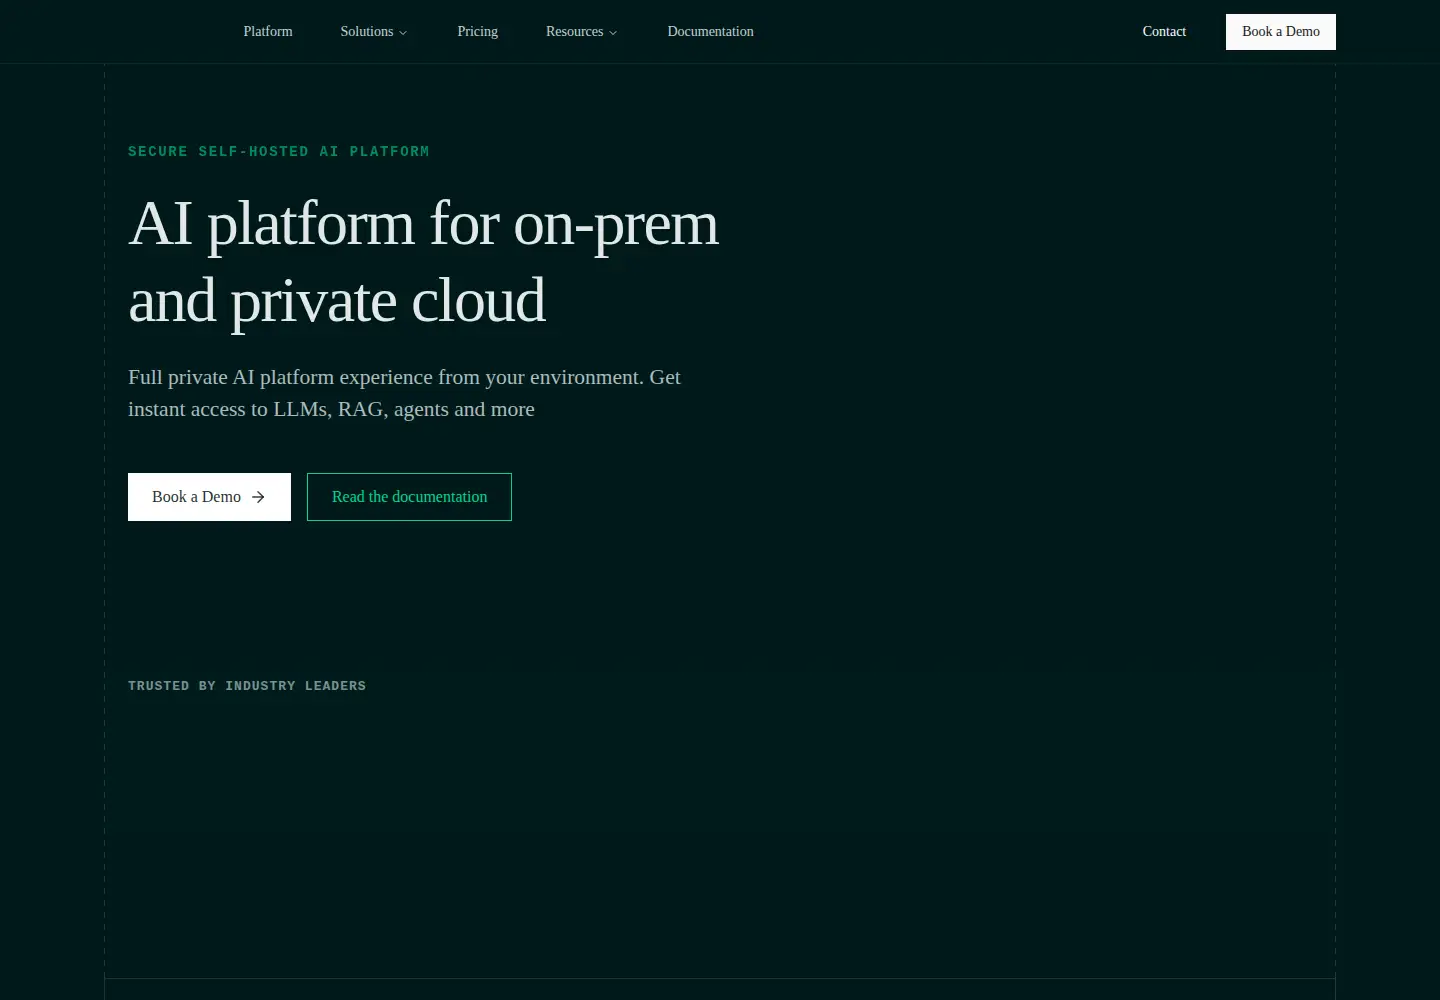The height and width of the screenshot is (1000, 1440).
Task: Expand the Solutions dropdown menu
Action: pyautogui.click(x=374, y=31)
